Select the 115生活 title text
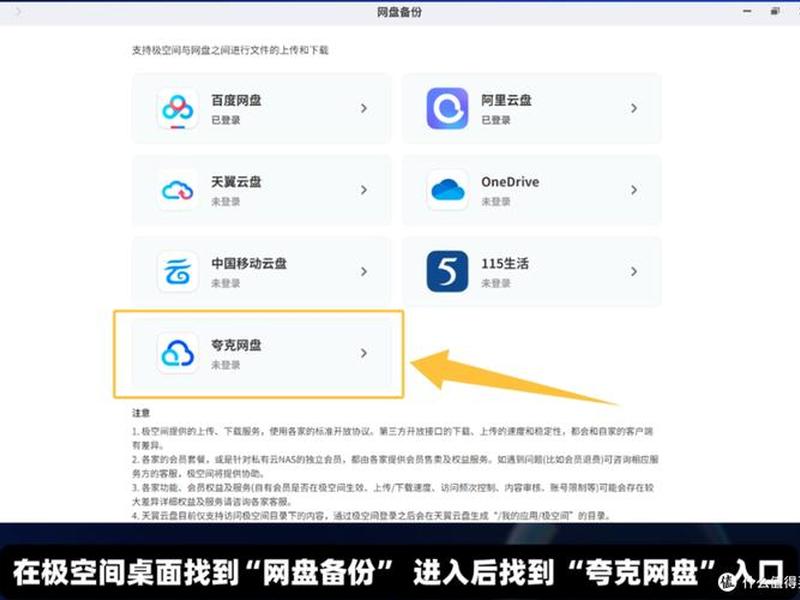The image size is (800, 600). coord(505,263)
